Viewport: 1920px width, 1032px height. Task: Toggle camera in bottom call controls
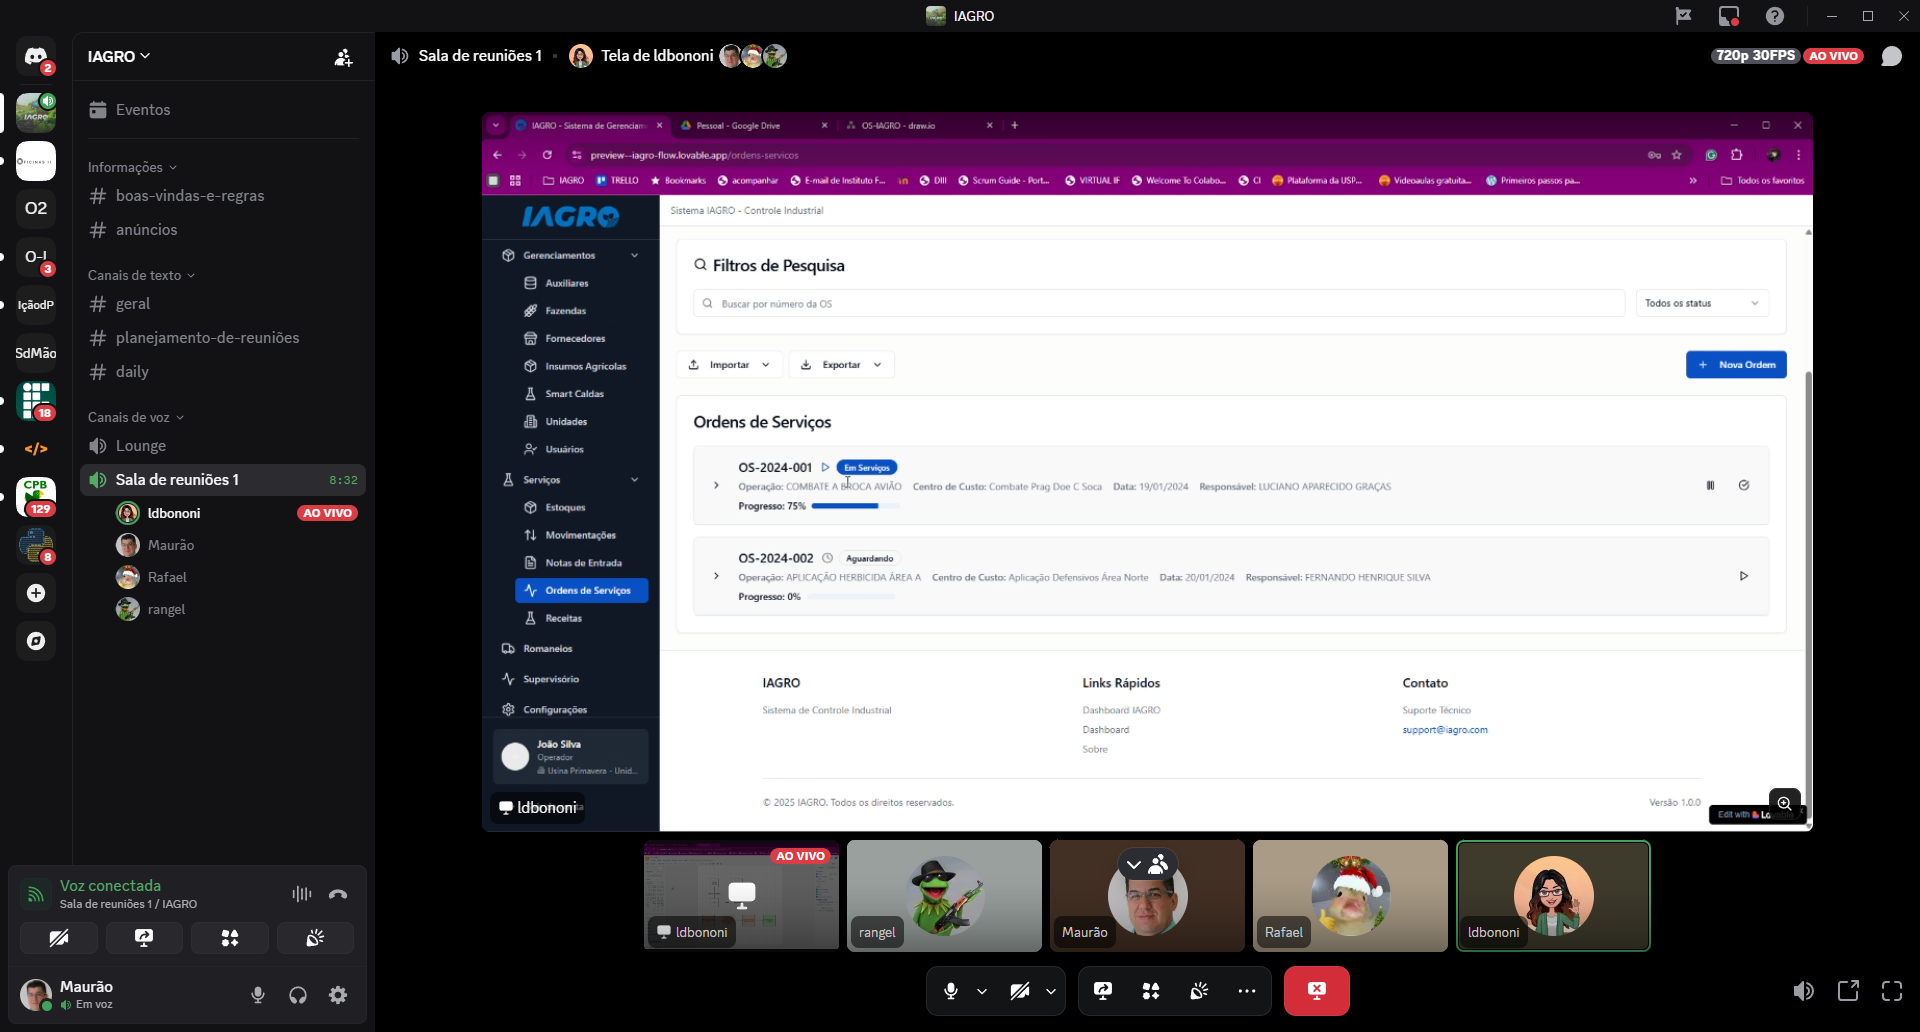(1020, 991)
